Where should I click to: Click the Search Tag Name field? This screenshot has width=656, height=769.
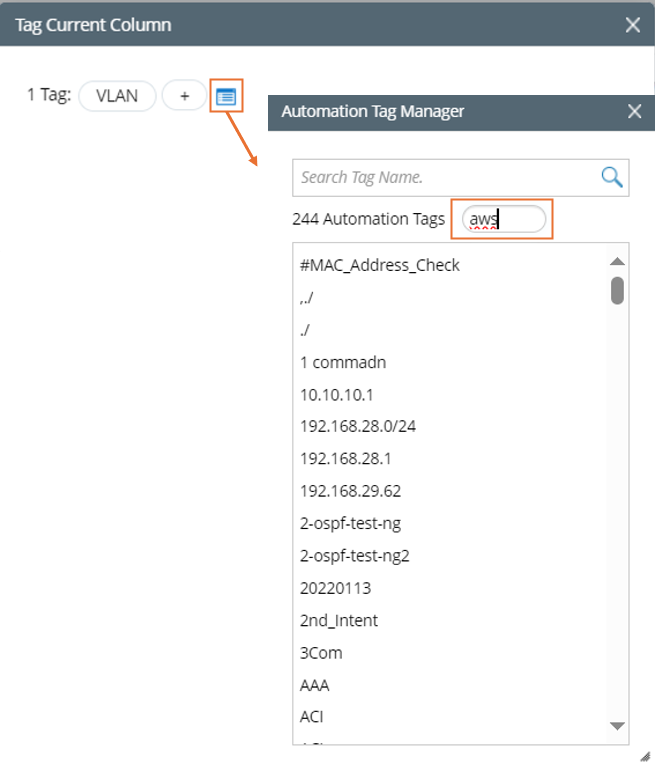coord(445,177)
